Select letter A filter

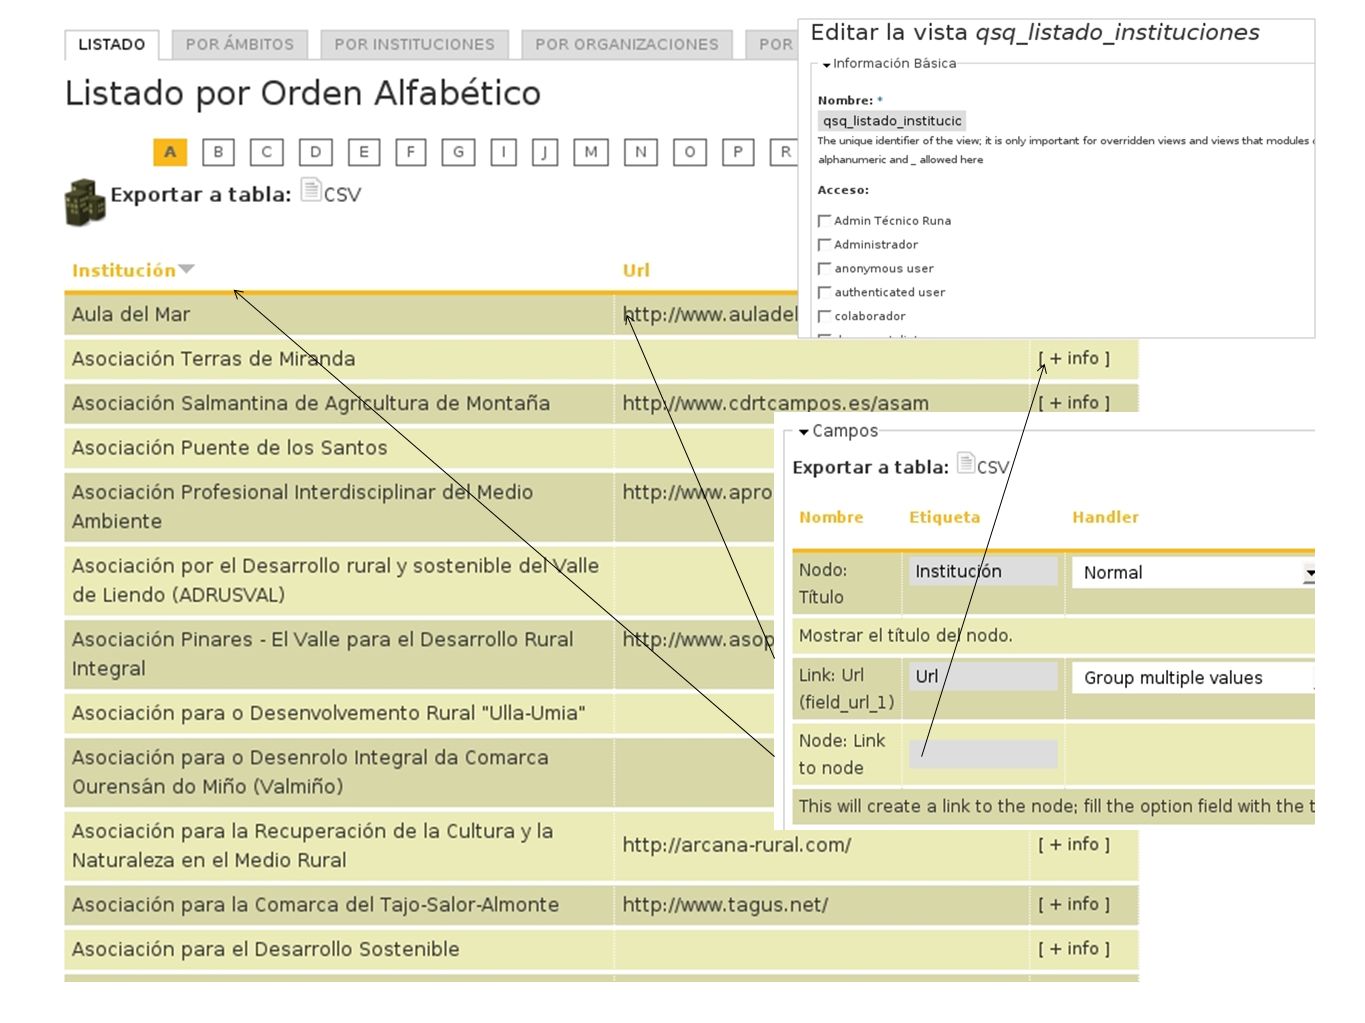(x=170, y=152)
